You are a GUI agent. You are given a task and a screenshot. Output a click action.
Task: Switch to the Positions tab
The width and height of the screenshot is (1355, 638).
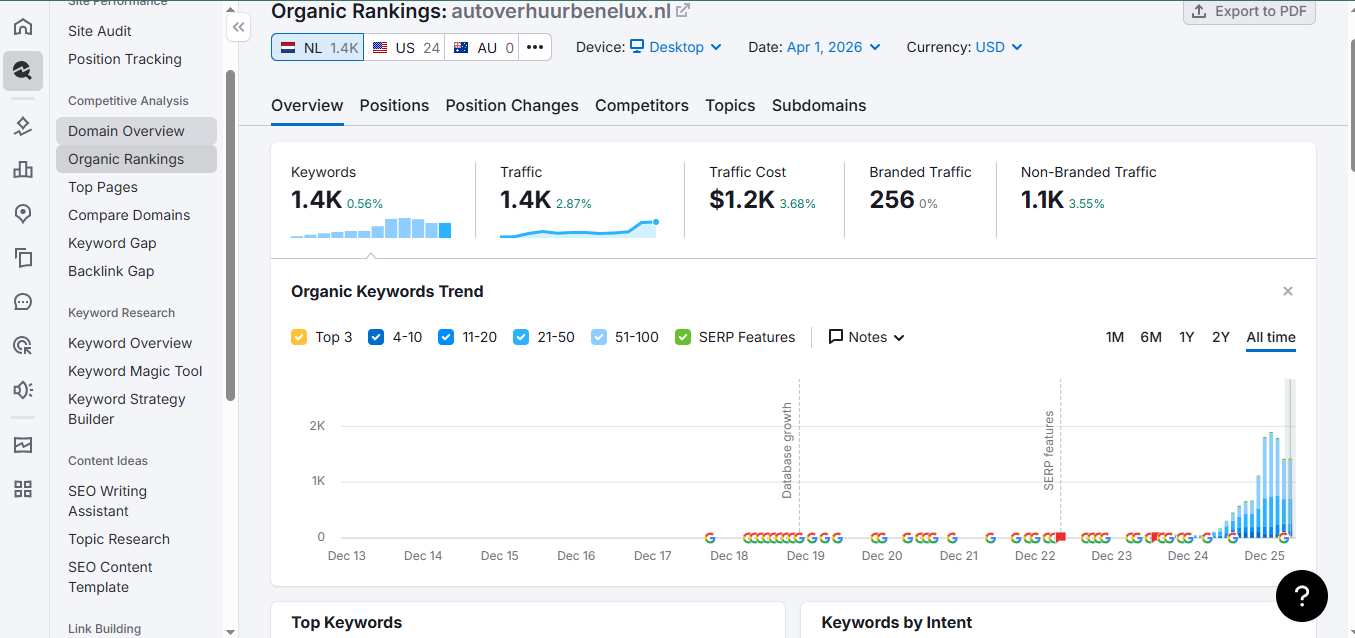pyautogui.click(x=394, y=106)
